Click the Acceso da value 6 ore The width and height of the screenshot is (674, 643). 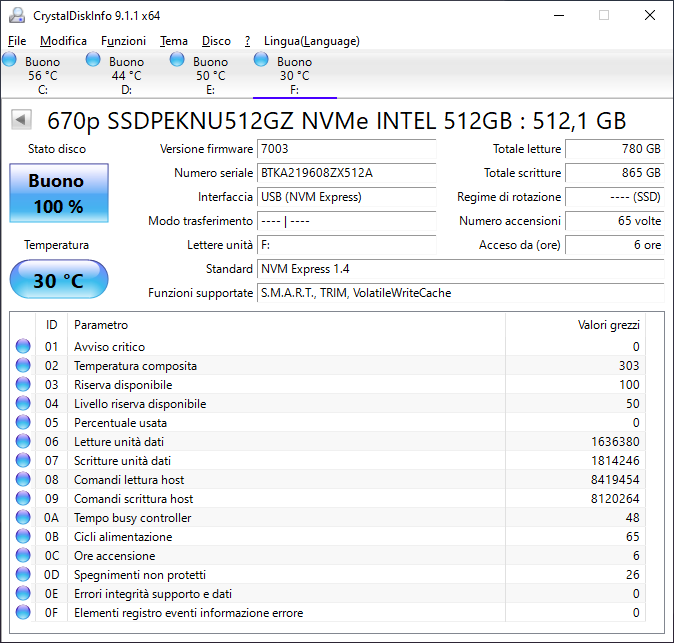[615, 245]
